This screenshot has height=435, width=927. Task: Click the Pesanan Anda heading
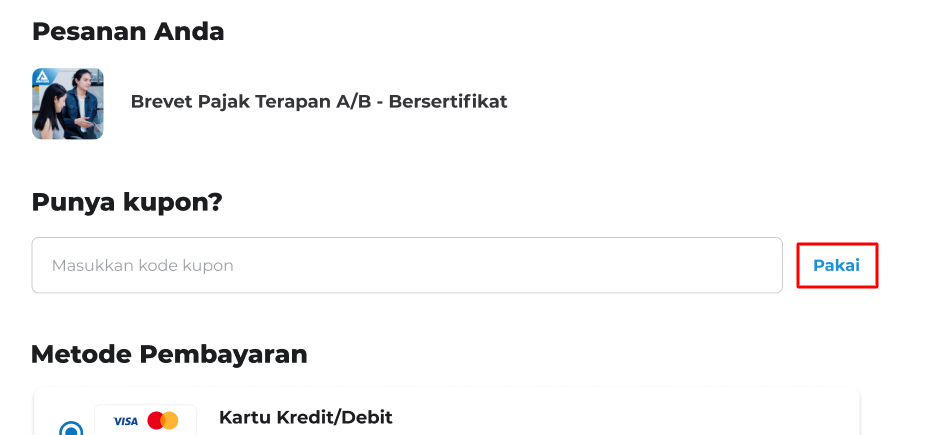pos(128,31)
